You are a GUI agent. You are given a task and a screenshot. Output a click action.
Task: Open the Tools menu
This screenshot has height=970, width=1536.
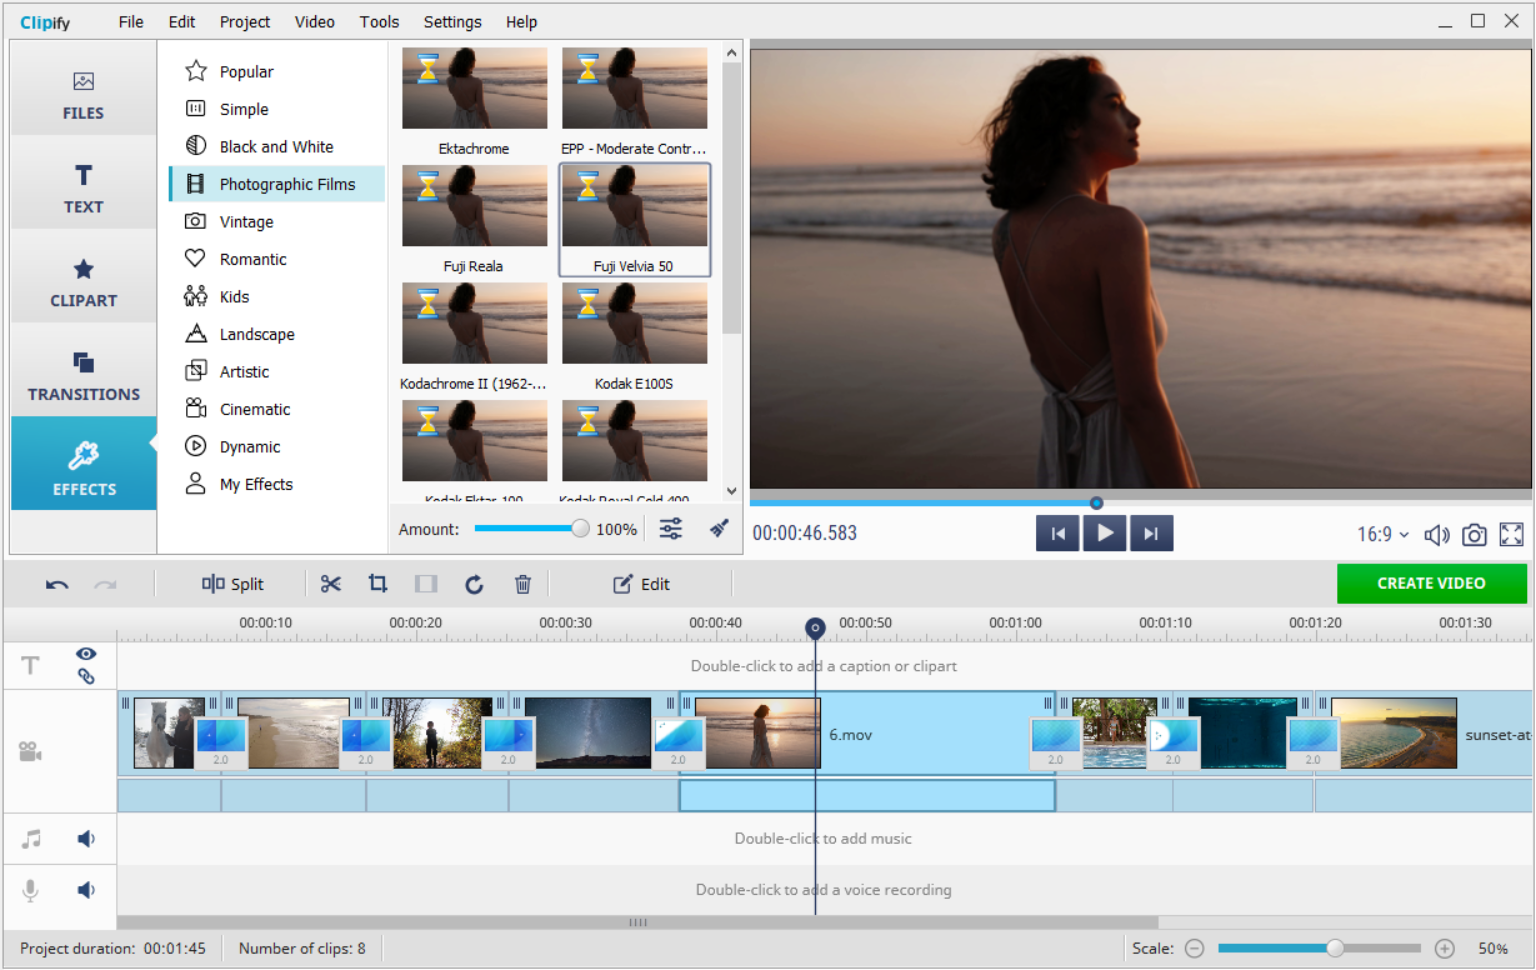(379, 22)
